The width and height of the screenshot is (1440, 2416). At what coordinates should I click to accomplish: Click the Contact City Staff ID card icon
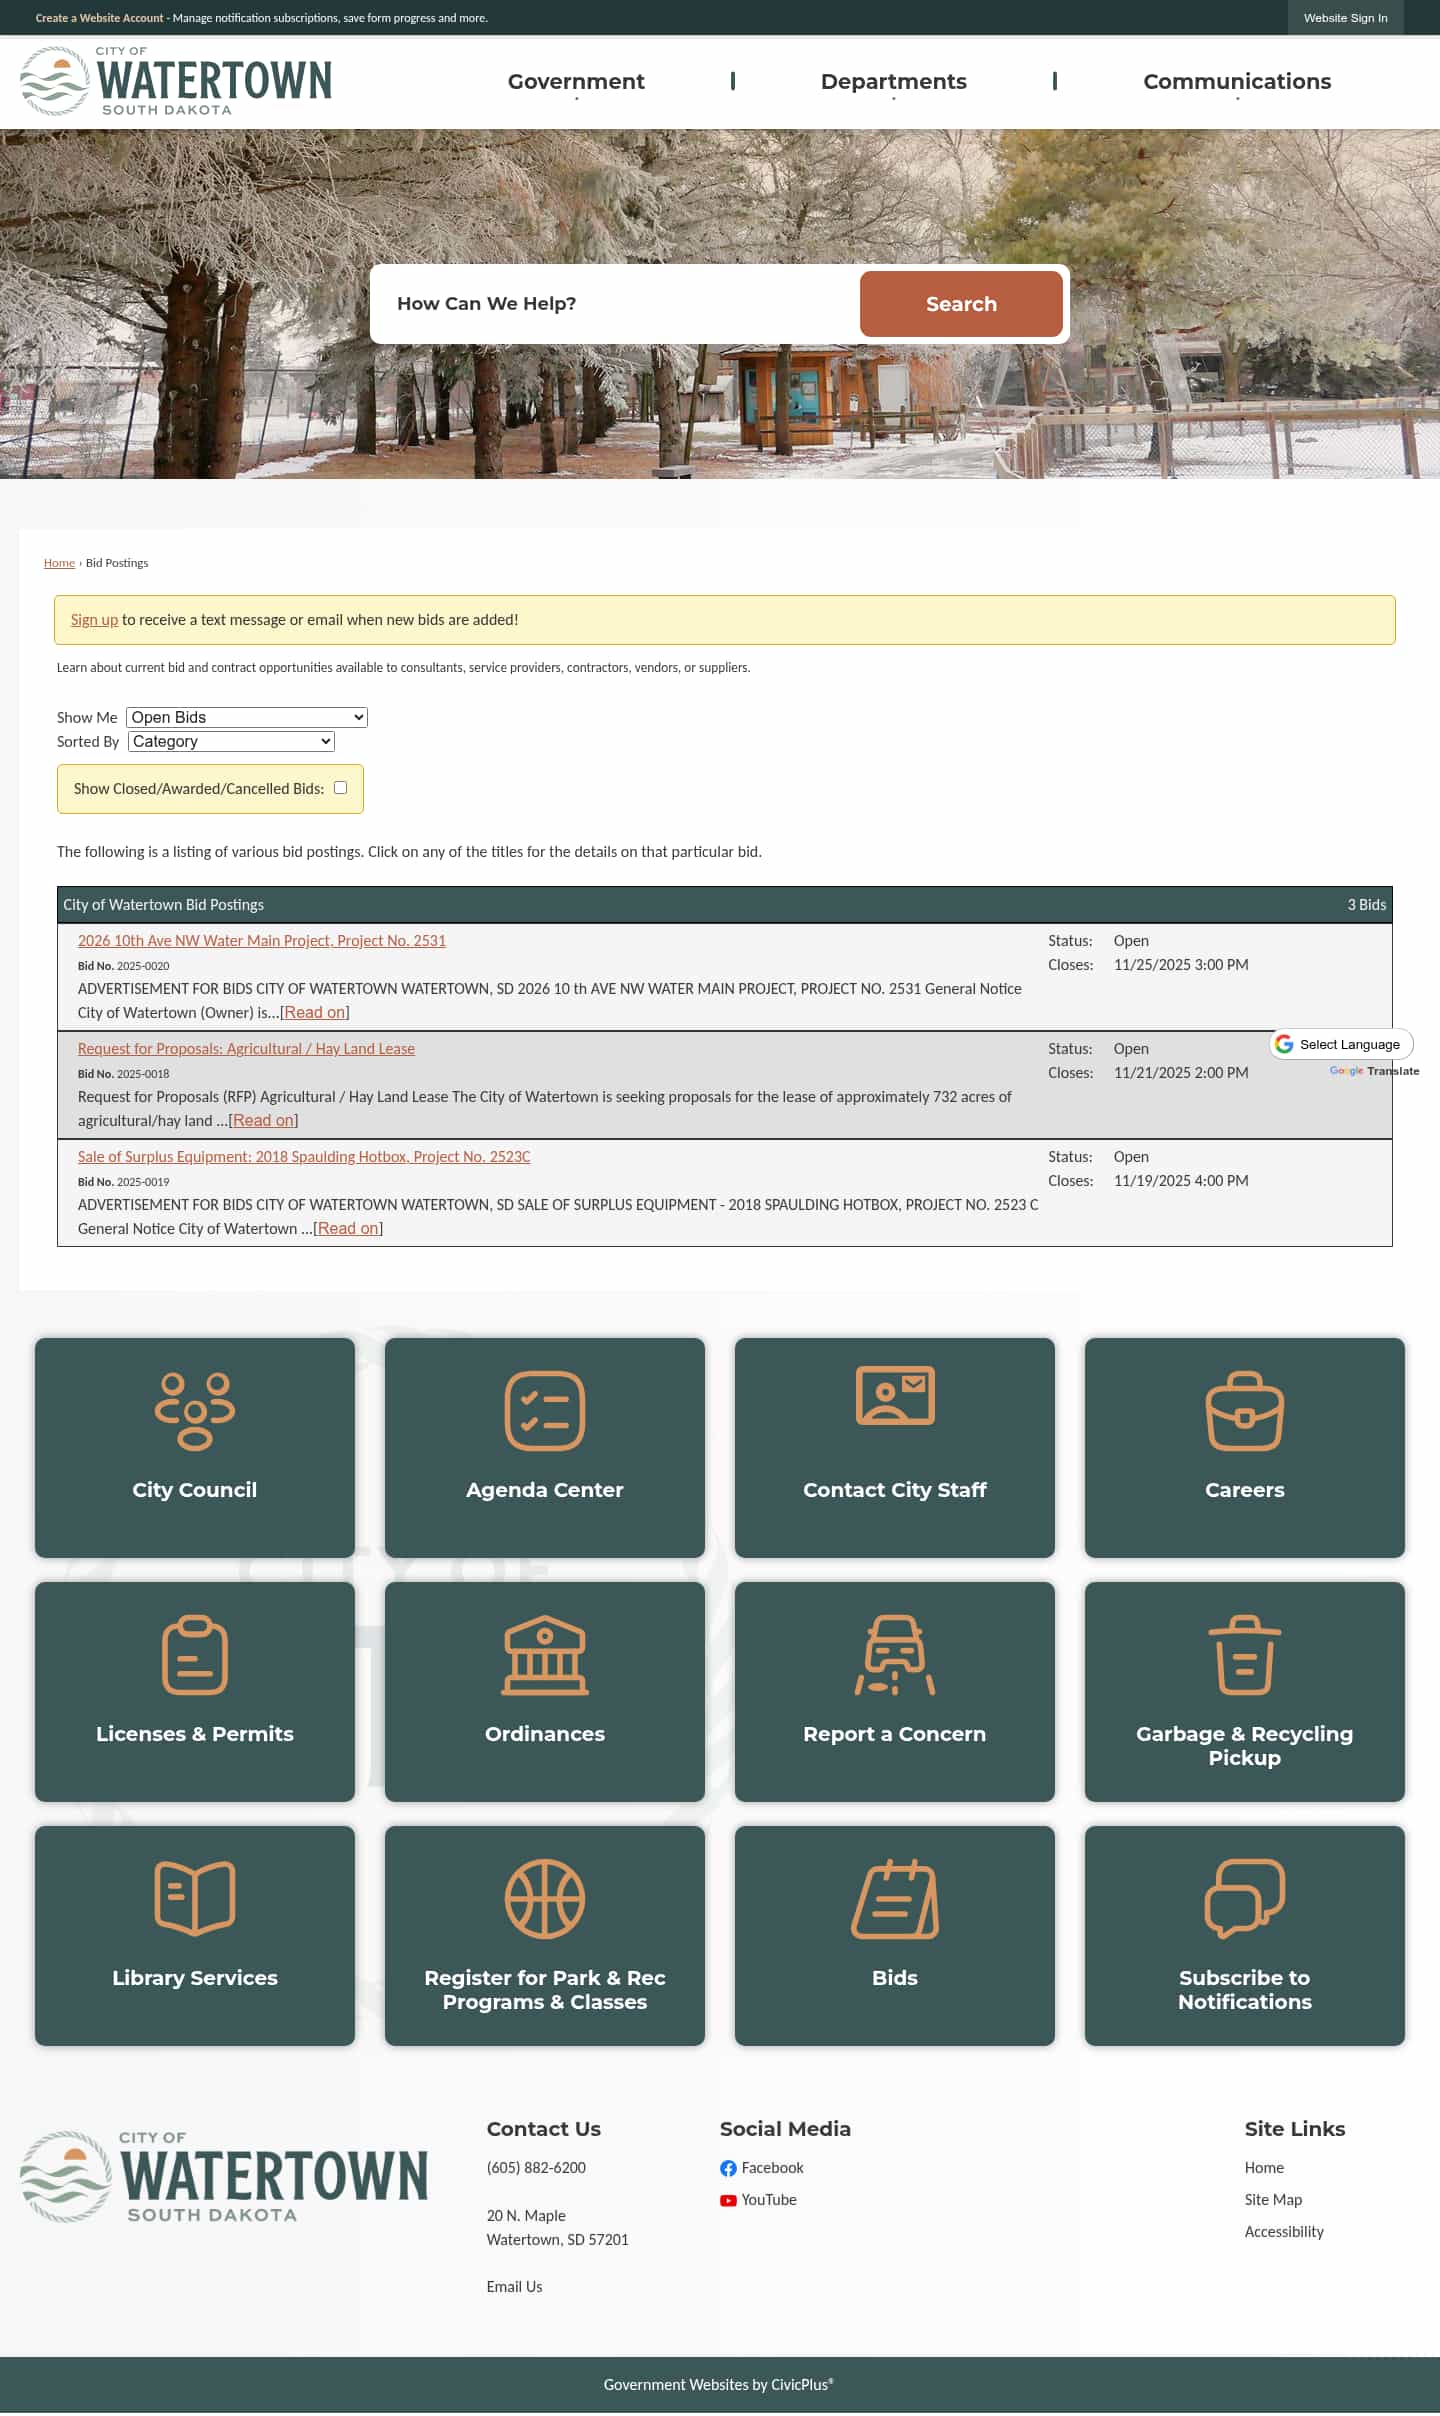(x=895, y=1395)
